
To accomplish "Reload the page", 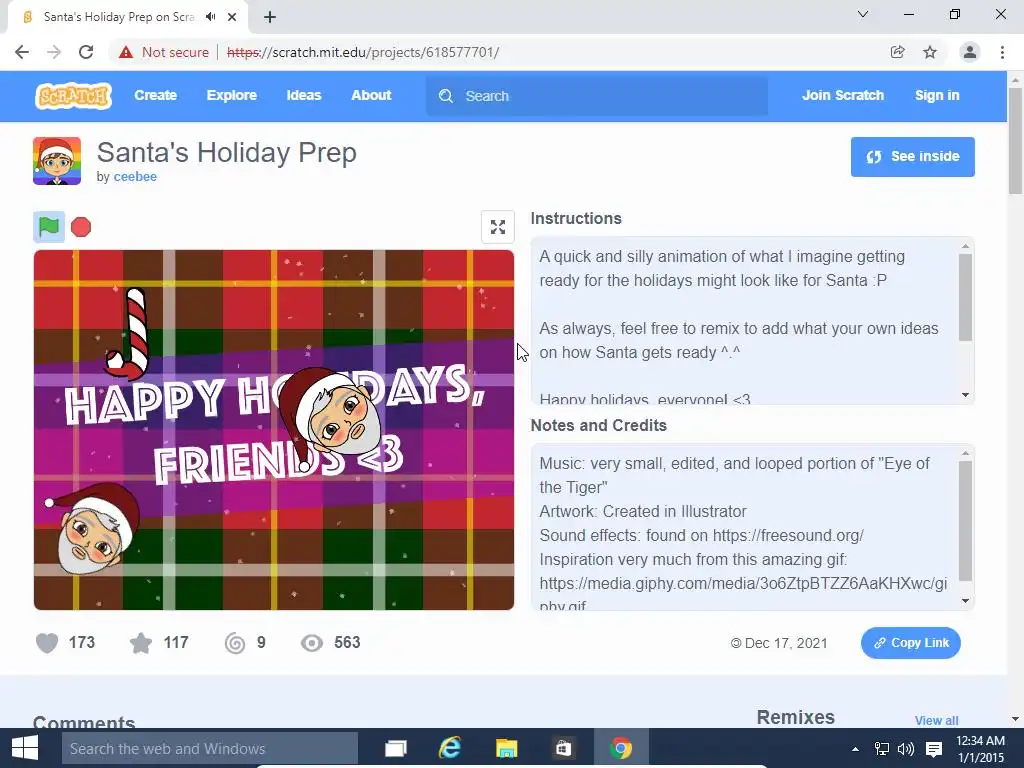I will point(86,52).
